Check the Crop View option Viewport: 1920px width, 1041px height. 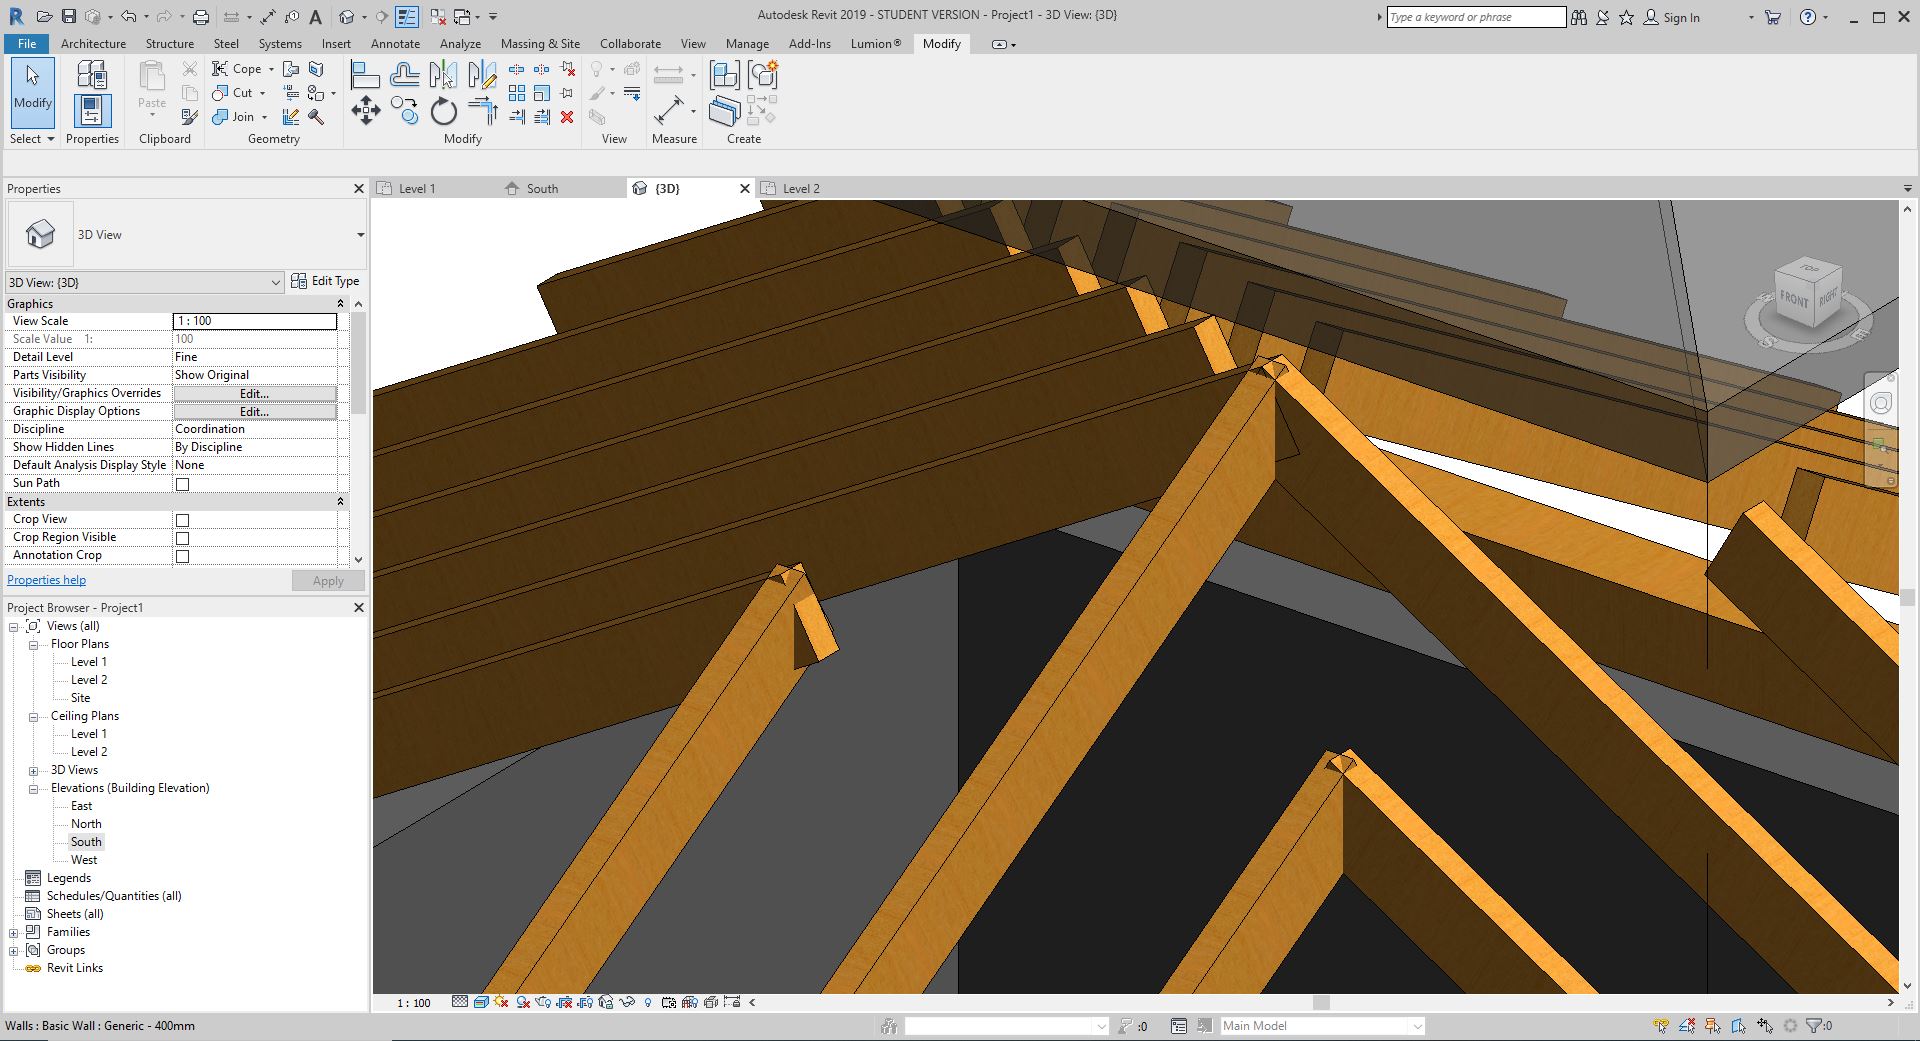point(183,520)
